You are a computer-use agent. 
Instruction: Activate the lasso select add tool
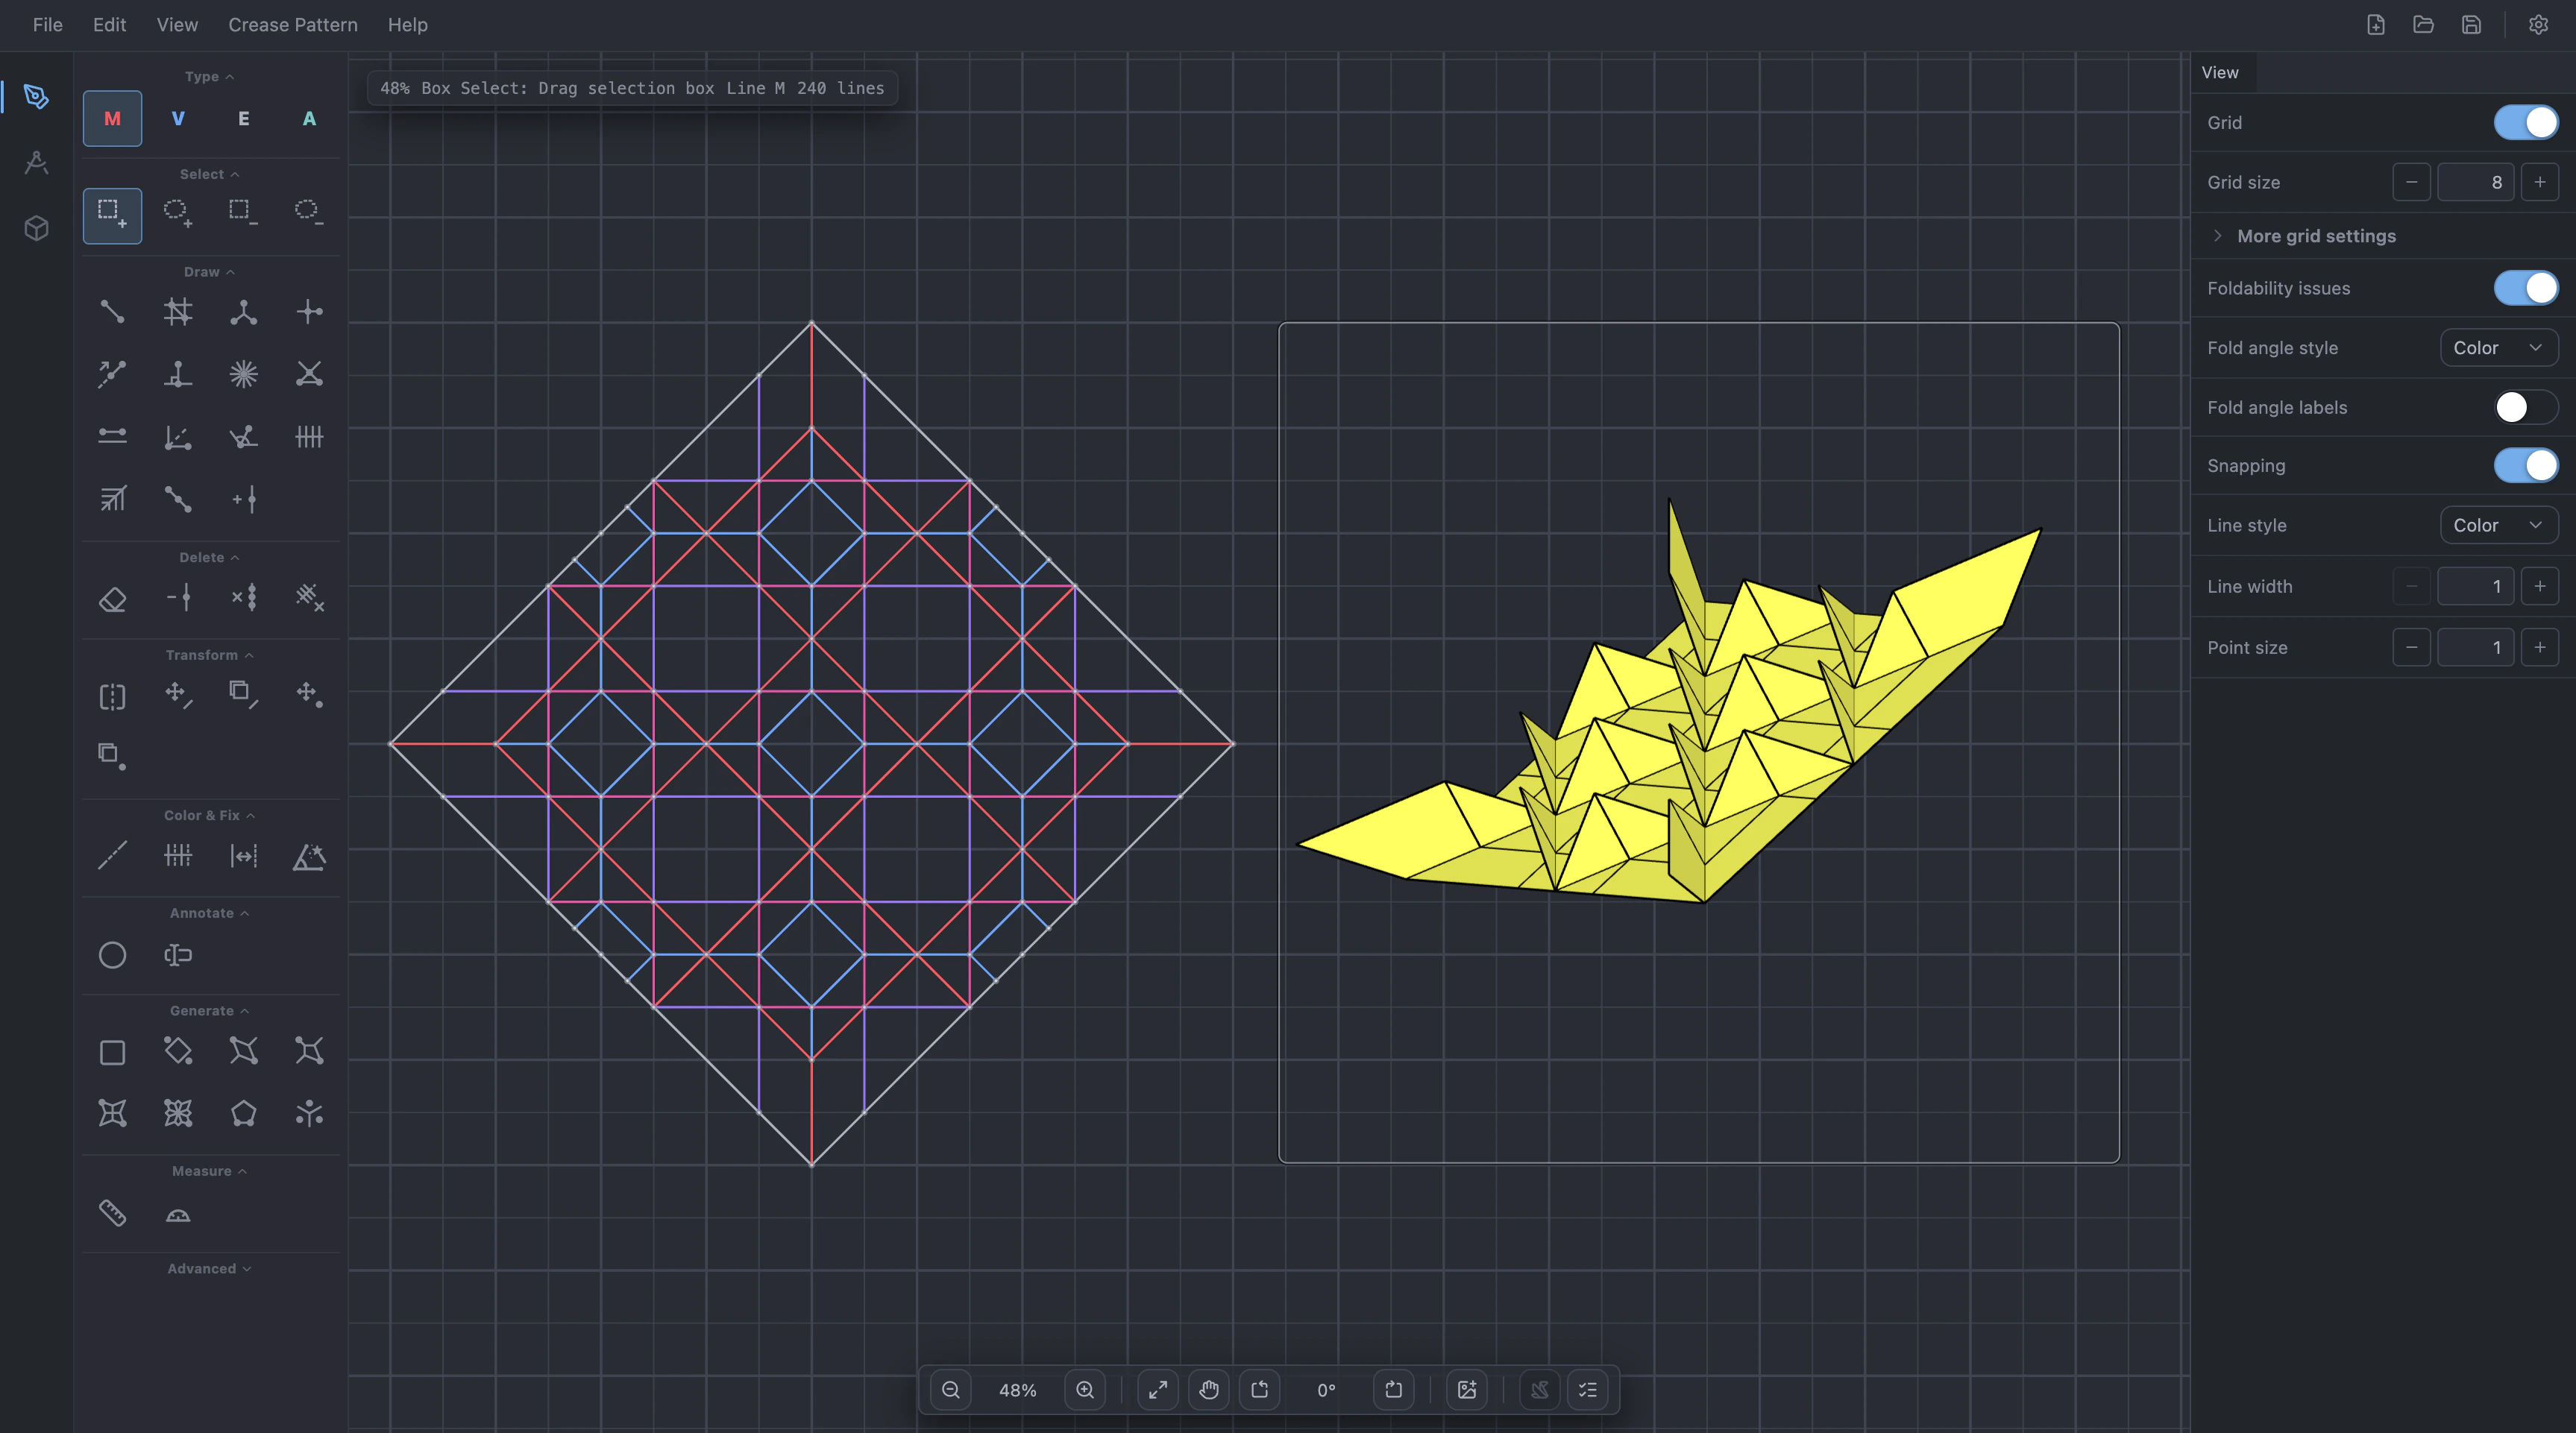pos(178,215)
